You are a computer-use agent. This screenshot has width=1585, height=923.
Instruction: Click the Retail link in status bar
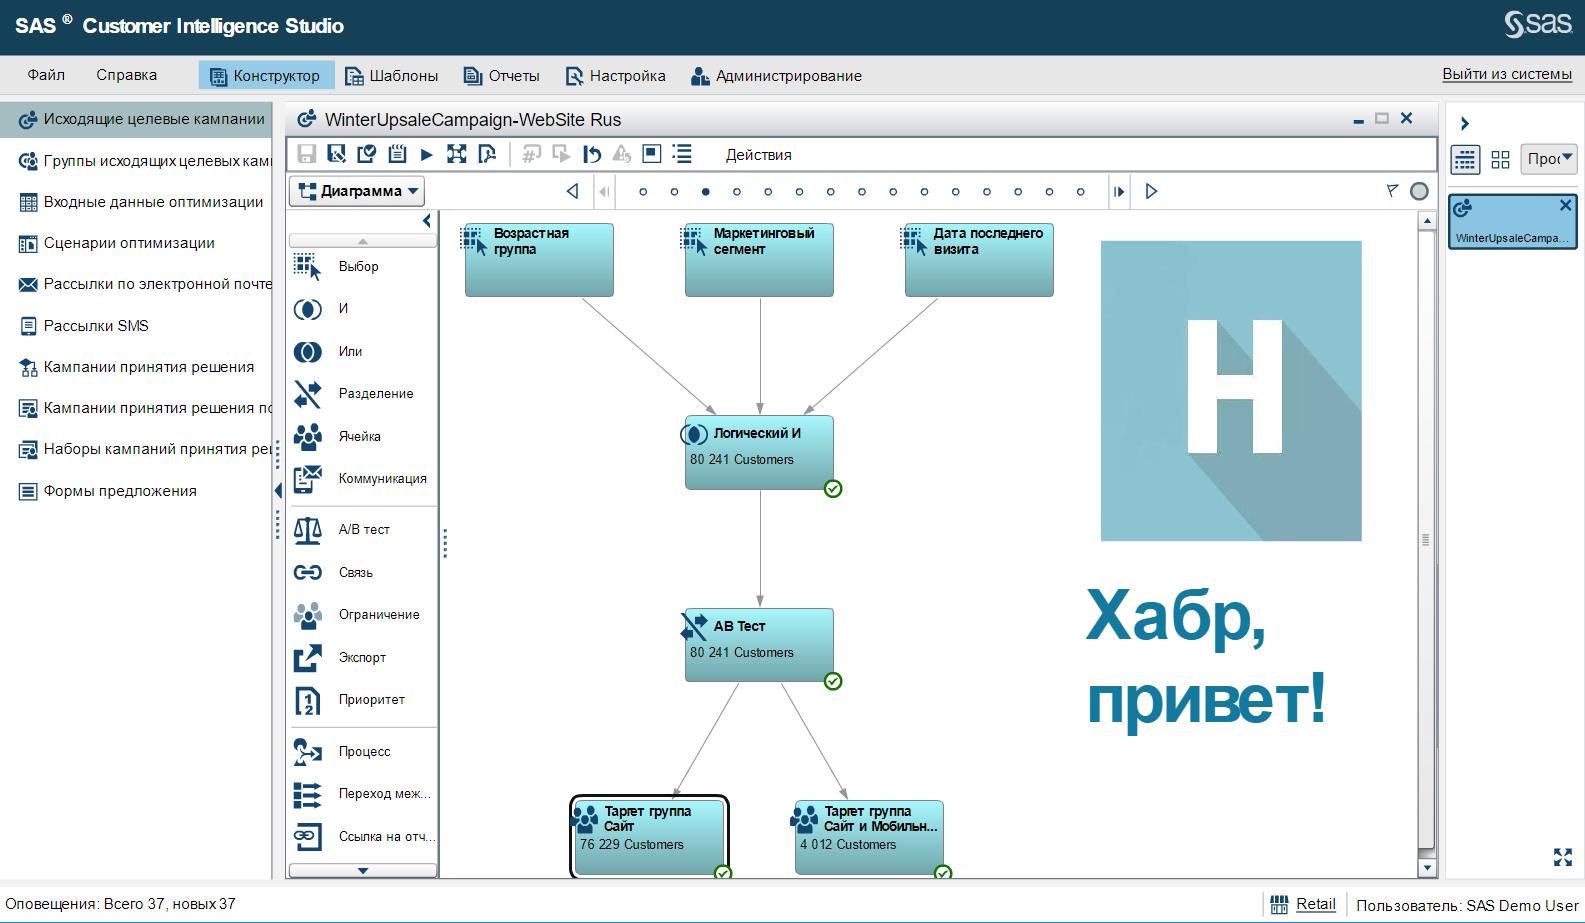(1316, 904)
